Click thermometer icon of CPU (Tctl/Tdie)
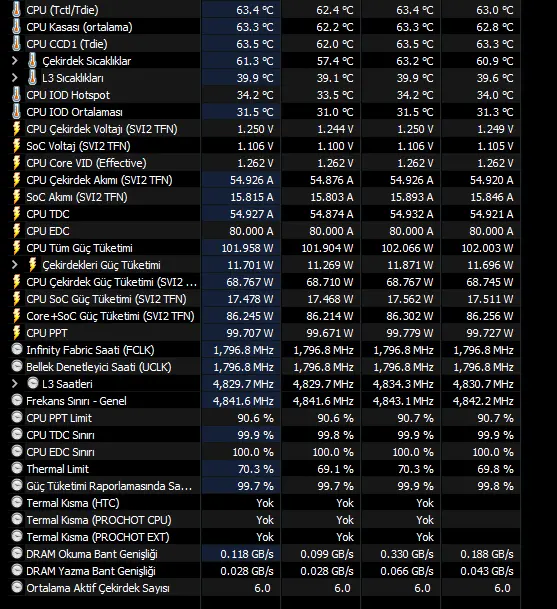 click(x=16, y=10)
